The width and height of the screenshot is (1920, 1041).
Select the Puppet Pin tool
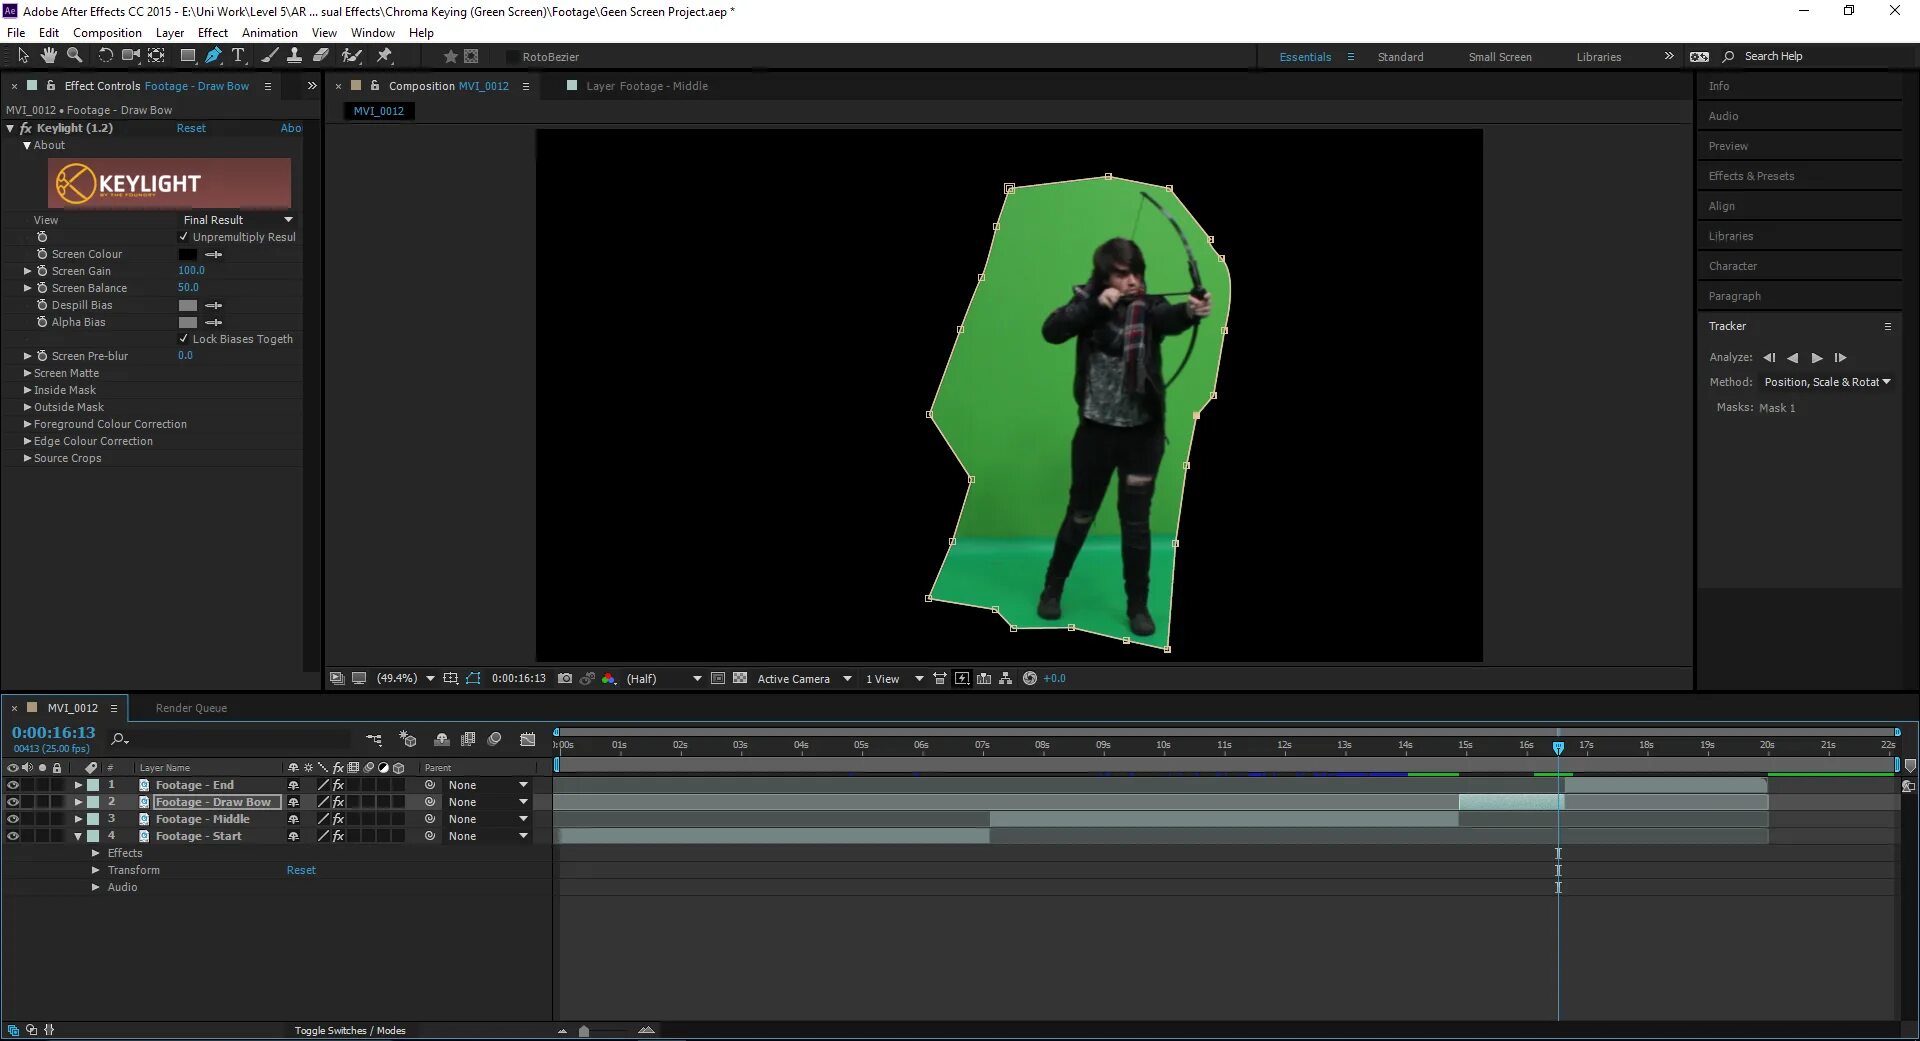point(384,56)
